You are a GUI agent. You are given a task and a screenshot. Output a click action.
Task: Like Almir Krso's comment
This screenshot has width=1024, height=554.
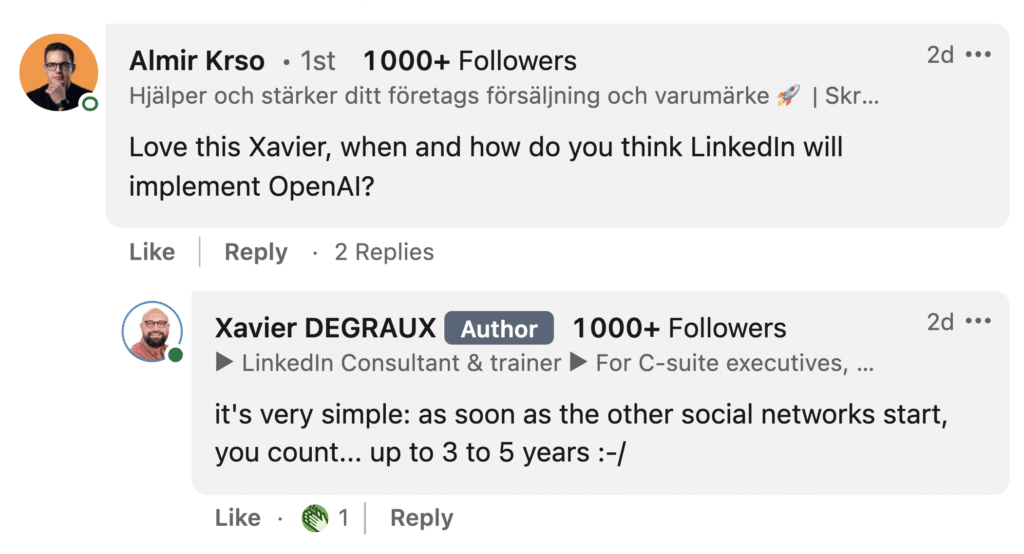click(152, 252)
